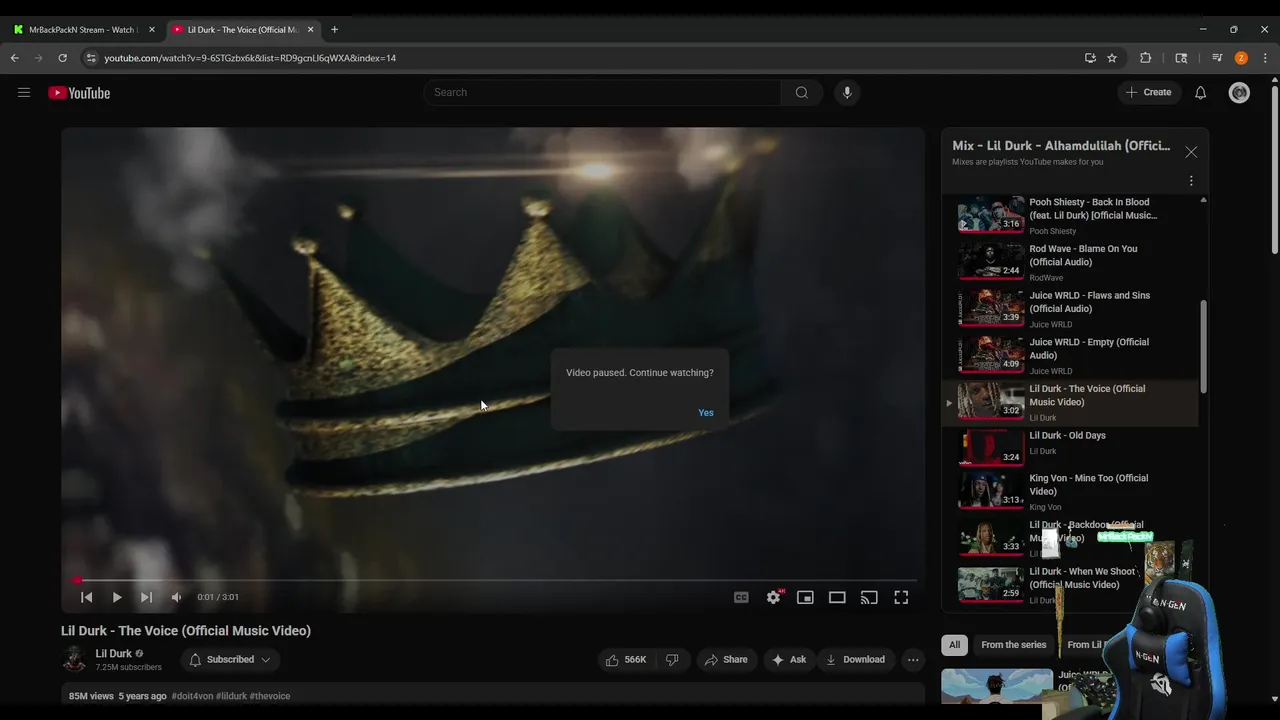Enable miniplayer mode
The width and height of the screenshot is (1280, 720).
click(805, 597)
